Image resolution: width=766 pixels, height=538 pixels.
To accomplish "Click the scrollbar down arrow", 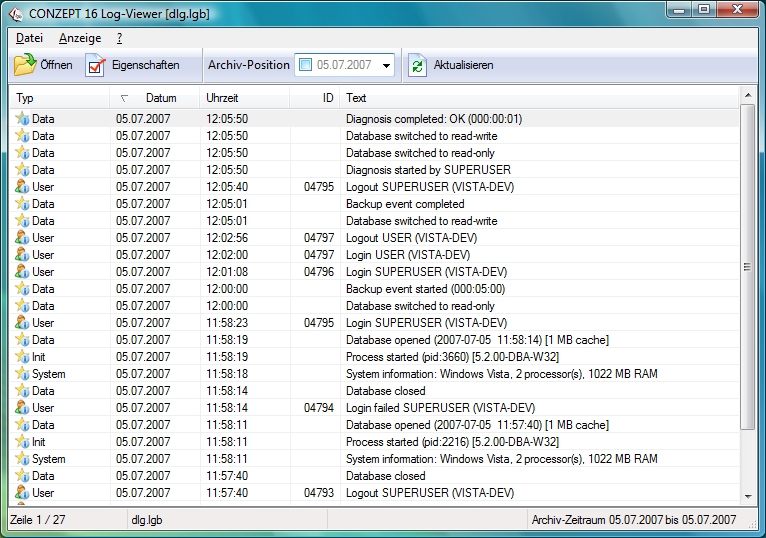I will 747,496.
